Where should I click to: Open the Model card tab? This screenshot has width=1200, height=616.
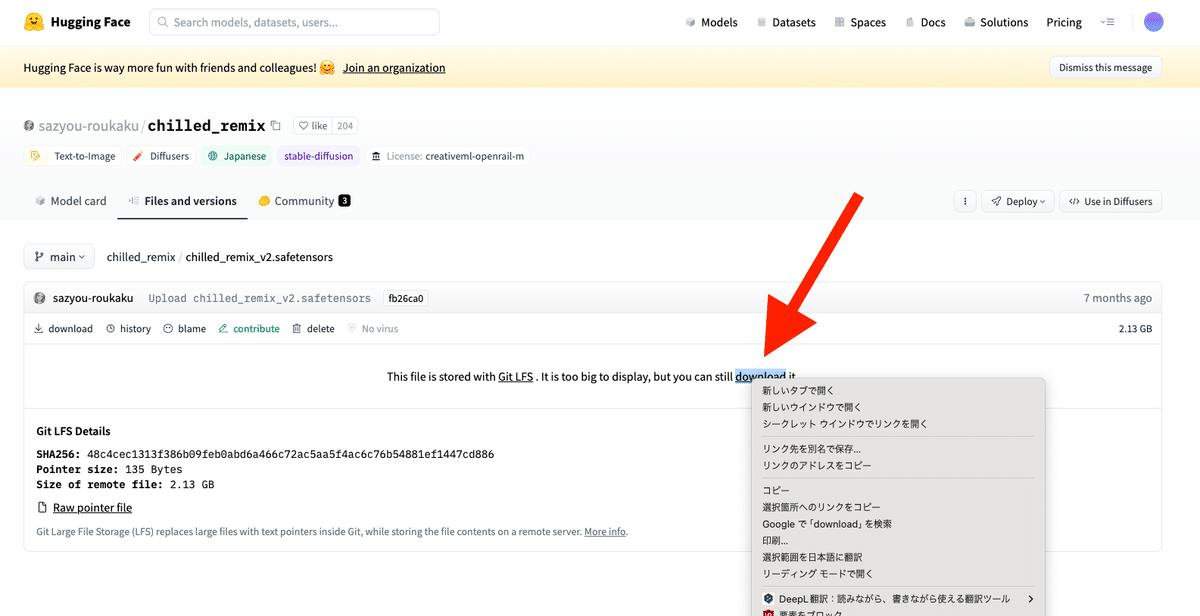(x=70, y=201)
